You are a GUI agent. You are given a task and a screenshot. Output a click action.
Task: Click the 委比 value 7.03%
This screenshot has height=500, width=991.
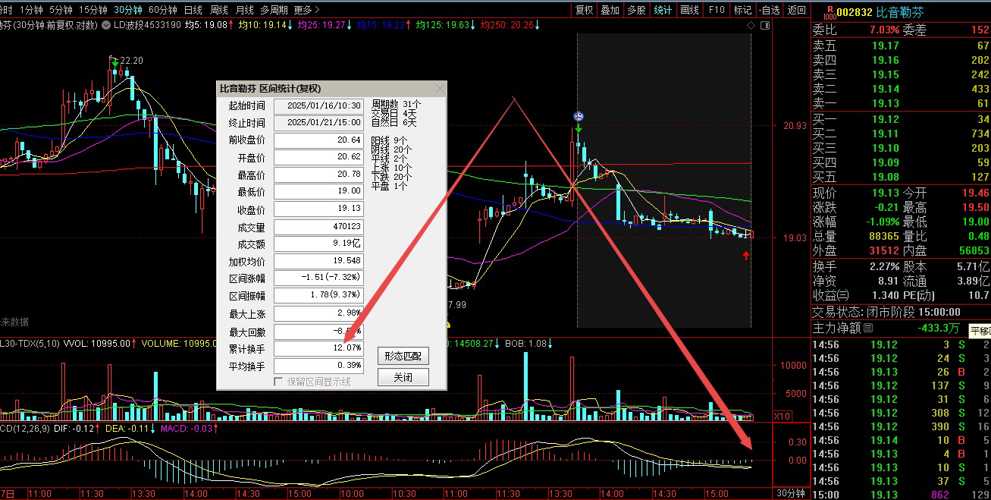coord(885,30)
